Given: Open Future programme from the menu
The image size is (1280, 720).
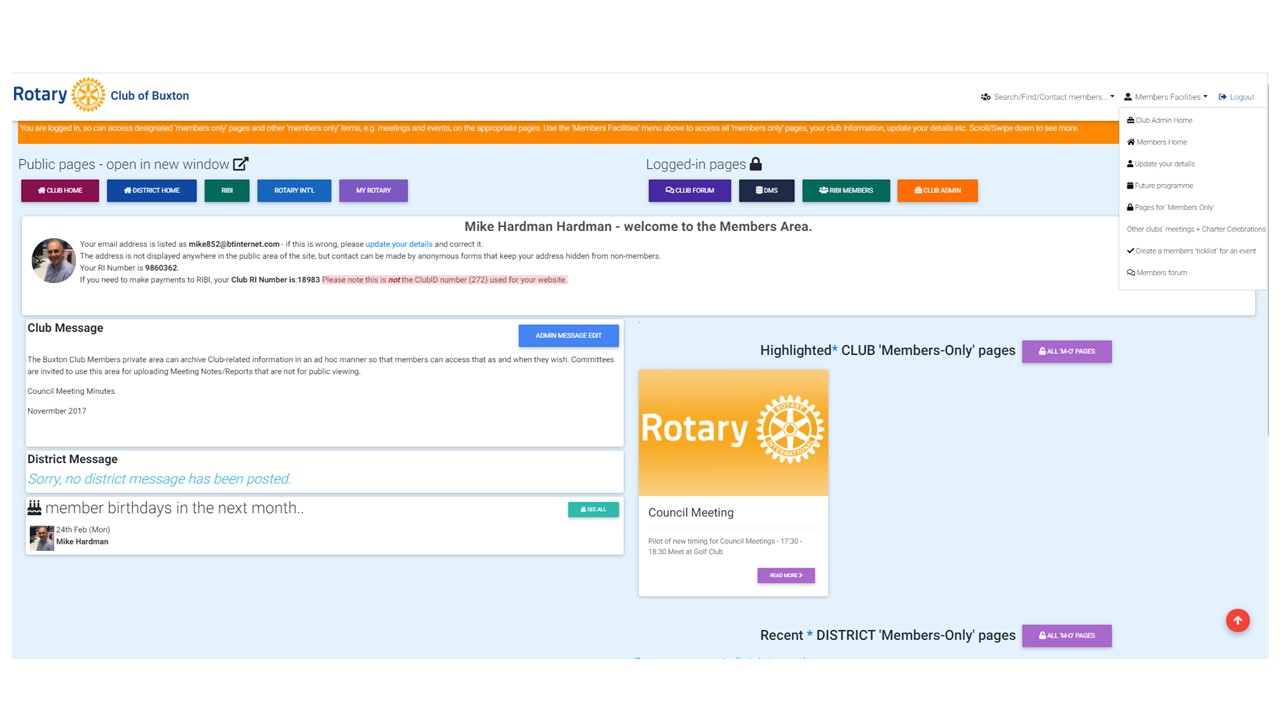Looking at the screenshot, I should (1160, 186).
